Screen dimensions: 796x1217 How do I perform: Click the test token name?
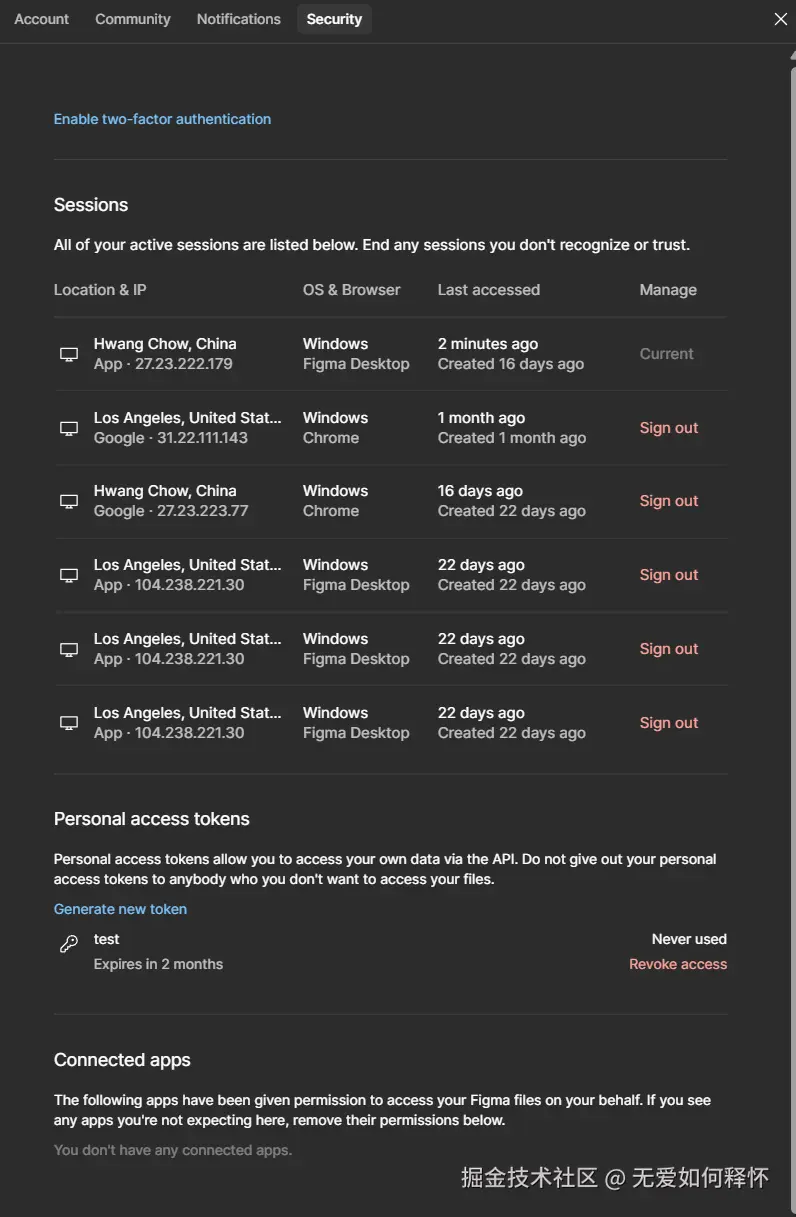click(x=107, y=939)
